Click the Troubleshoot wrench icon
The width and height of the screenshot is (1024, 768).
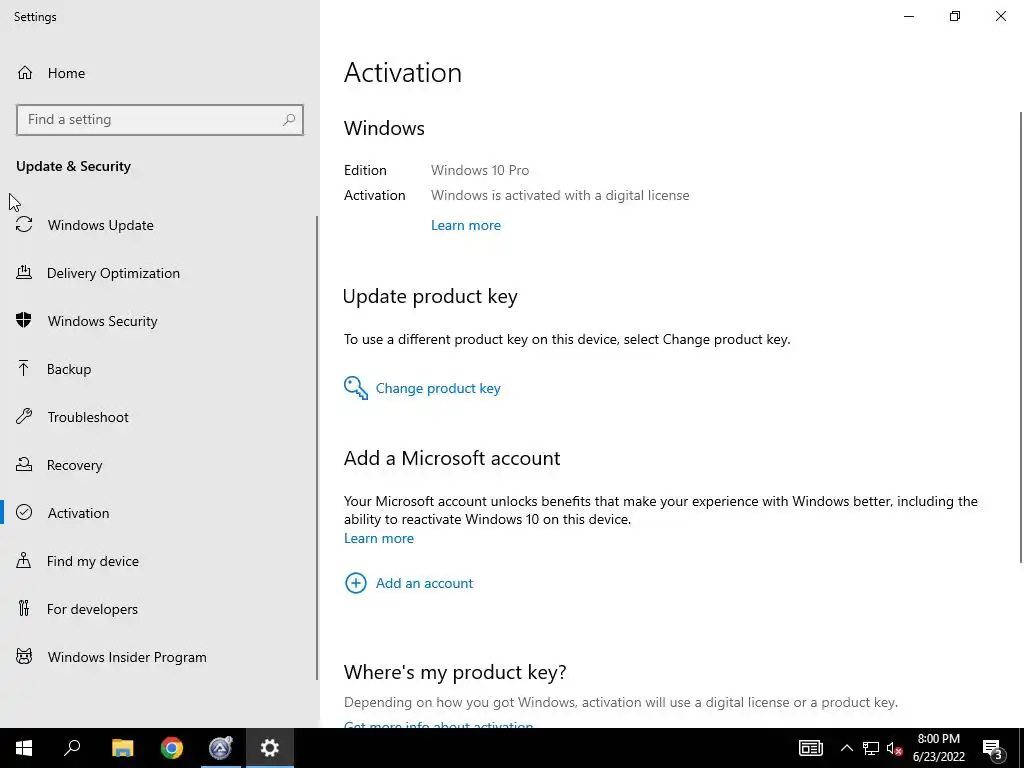[24, 417]
